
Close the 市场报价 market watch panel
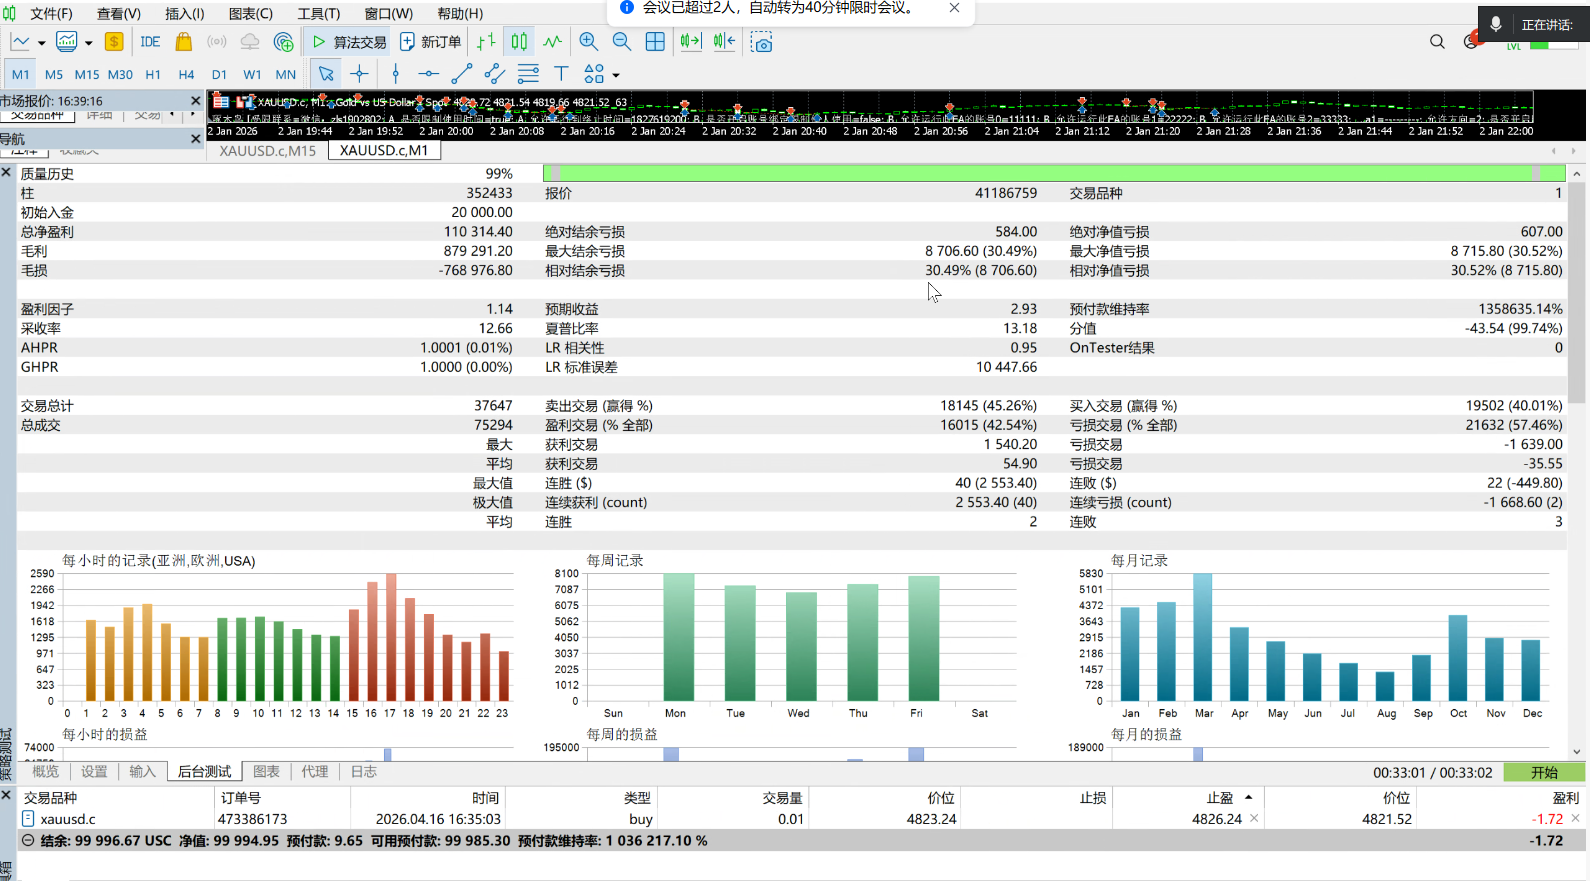(x=196, y=100)
